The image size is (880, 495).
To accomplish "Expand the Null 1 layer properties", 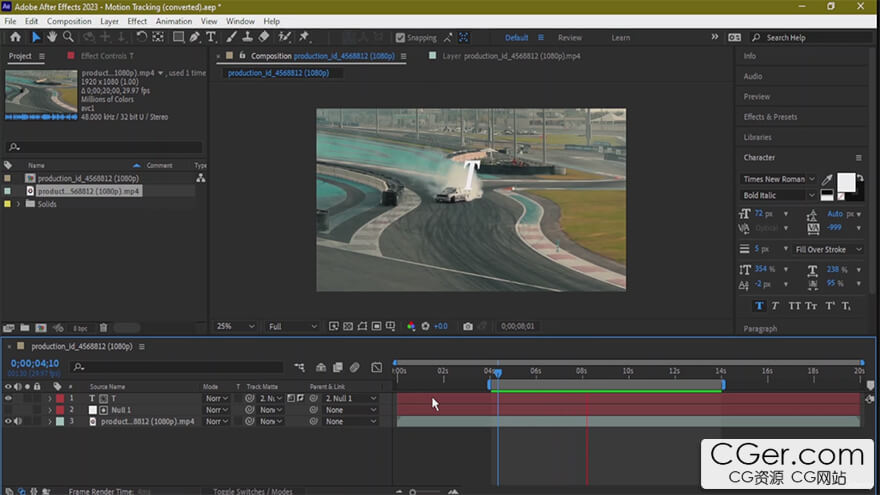I will pos(49,410).
